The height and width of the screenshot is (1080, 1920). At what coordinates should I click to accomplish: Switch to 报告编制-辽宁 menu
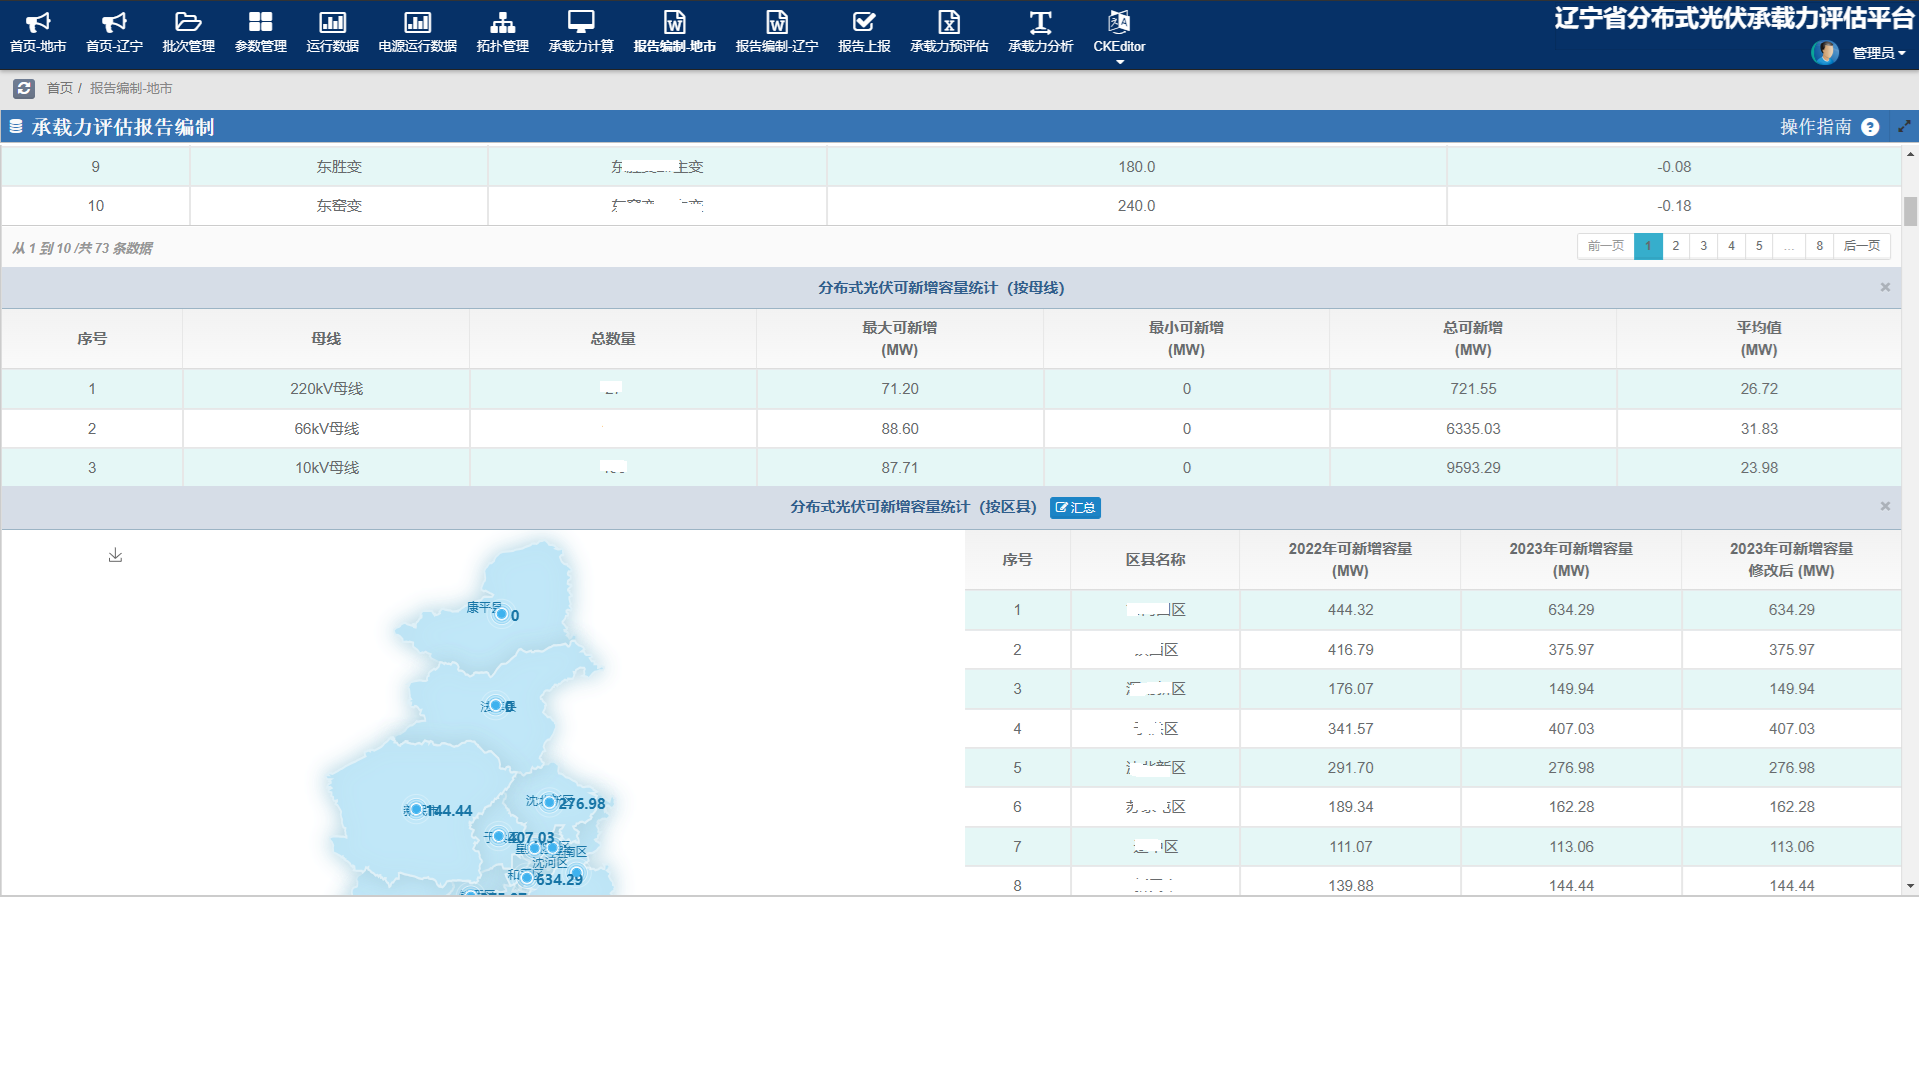click(776, 32)
